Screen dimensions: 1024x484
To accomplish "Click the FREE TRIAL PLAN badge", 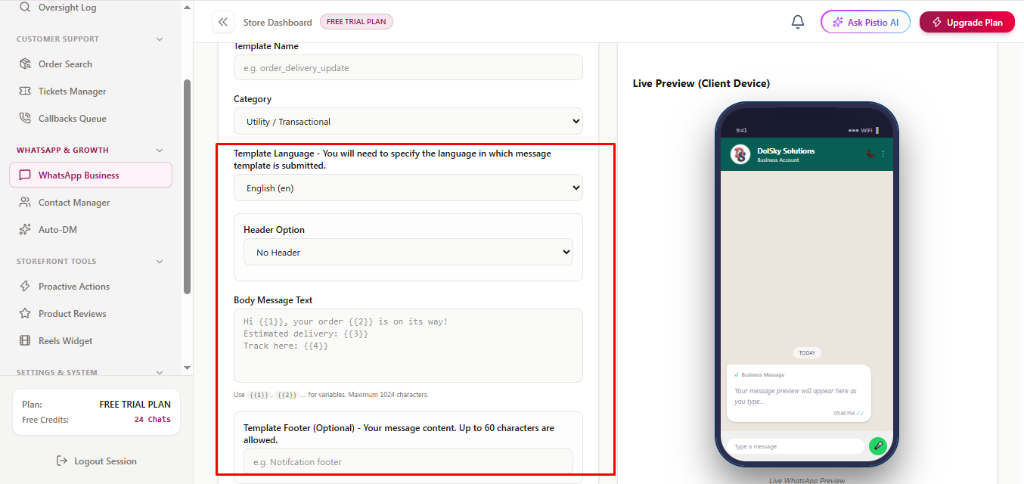I will pyautogui.click(x=356, y=22).
